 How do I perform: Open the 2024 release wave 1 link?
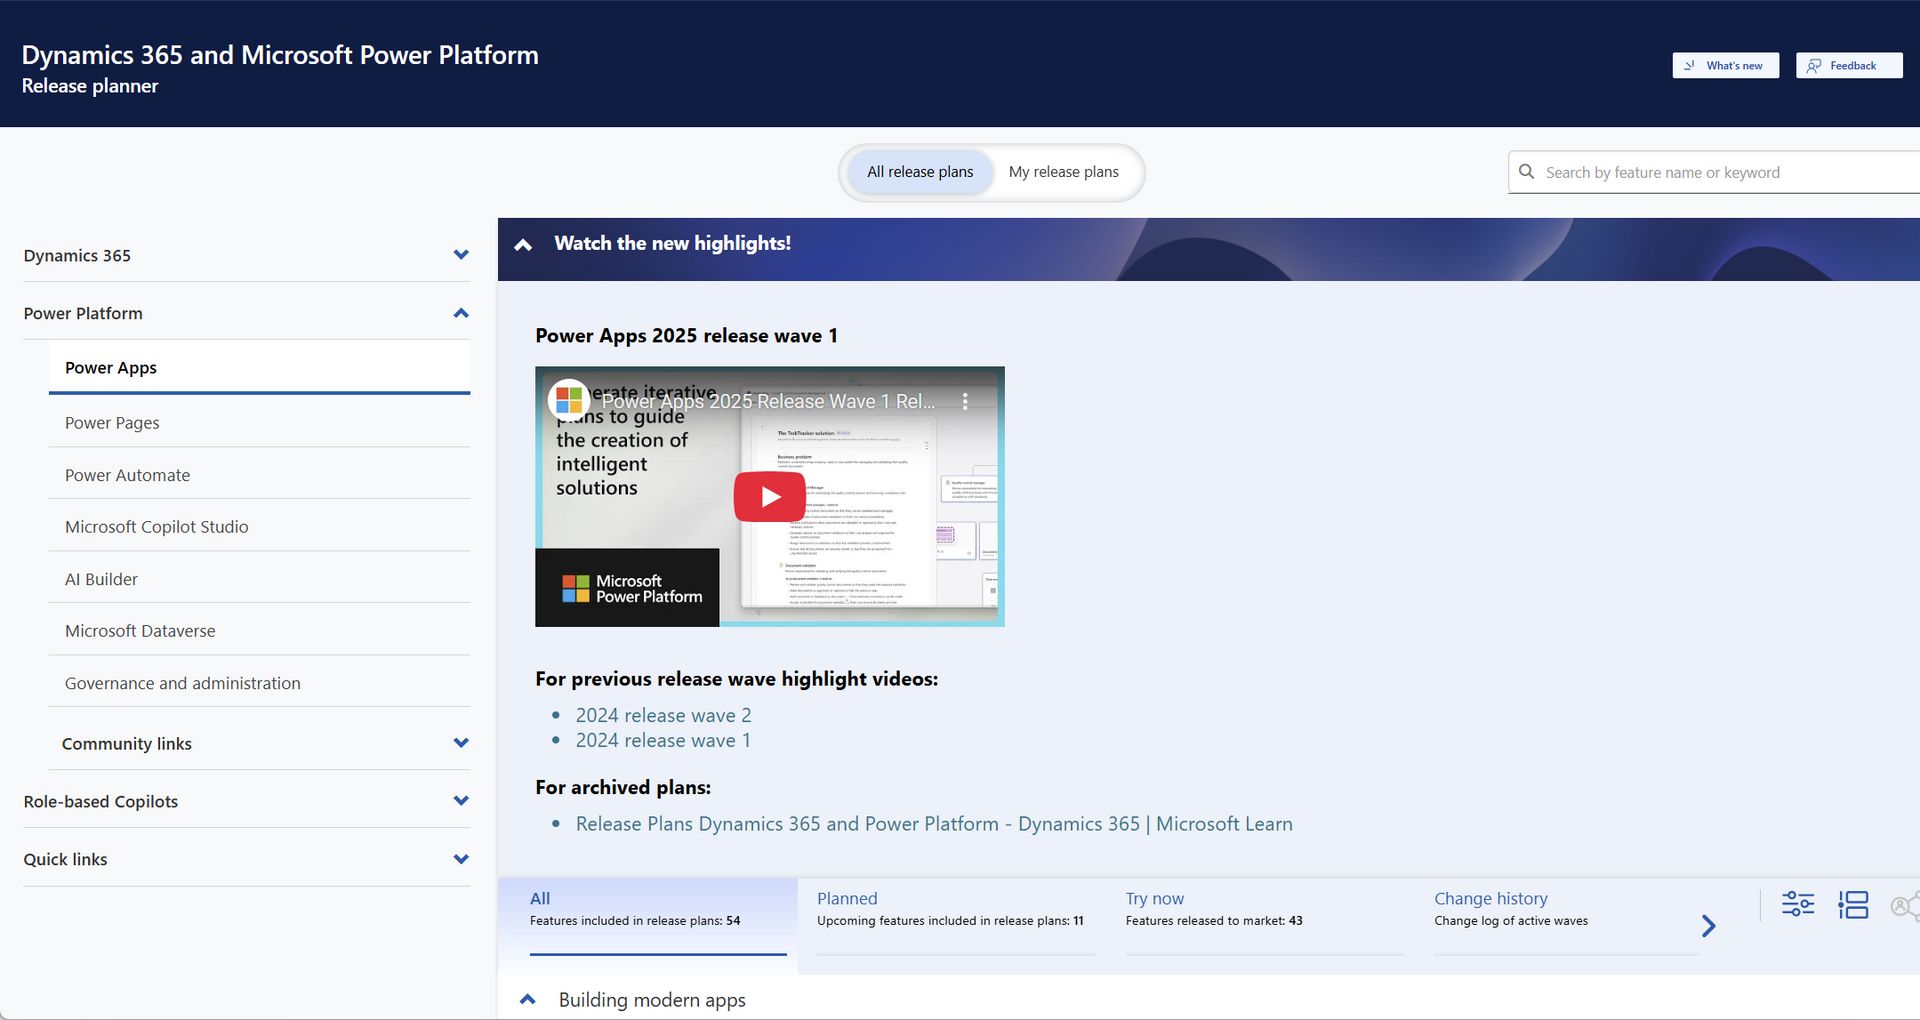click(663, 741)
